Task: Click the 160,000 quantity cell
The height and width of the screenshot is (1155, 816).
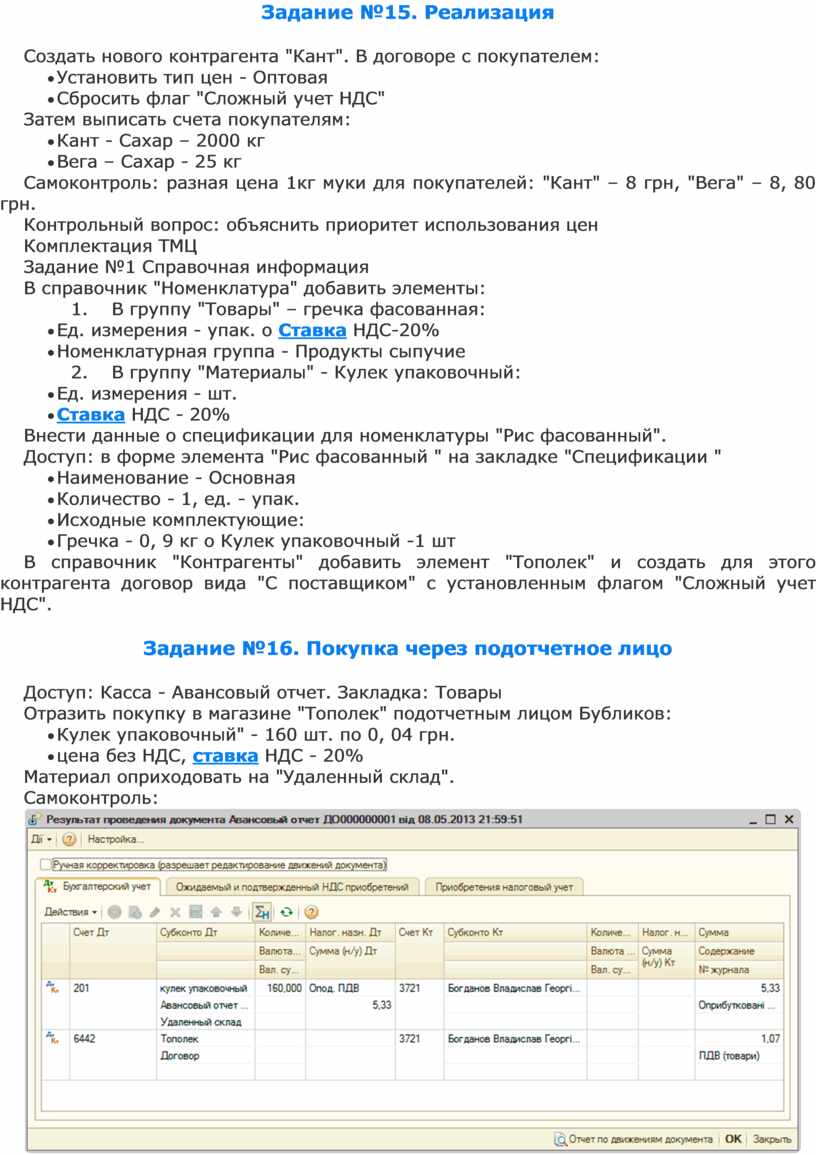Action: tap(280, 988)
